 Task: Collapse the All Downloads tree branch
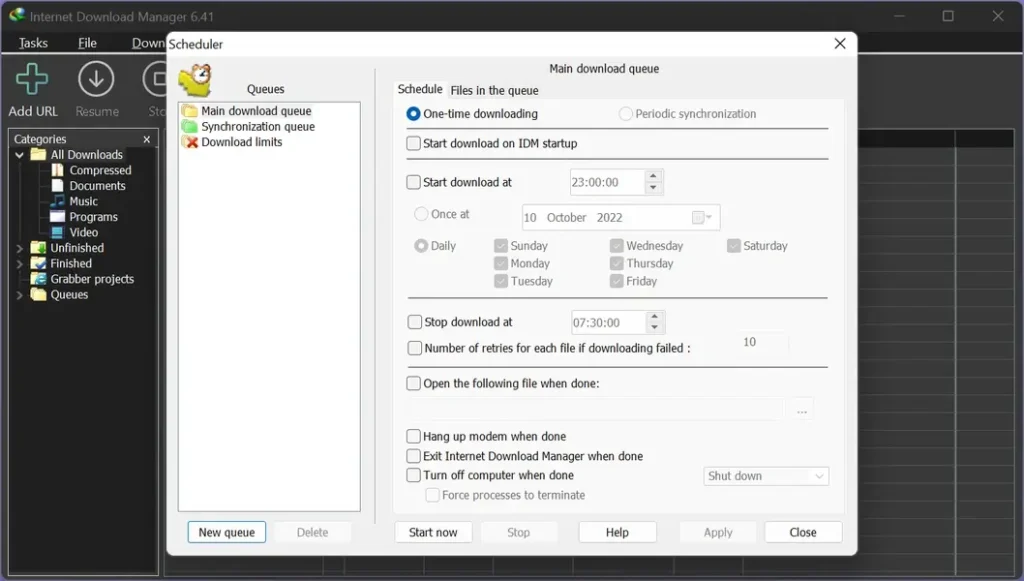click(x=18, y=154)
